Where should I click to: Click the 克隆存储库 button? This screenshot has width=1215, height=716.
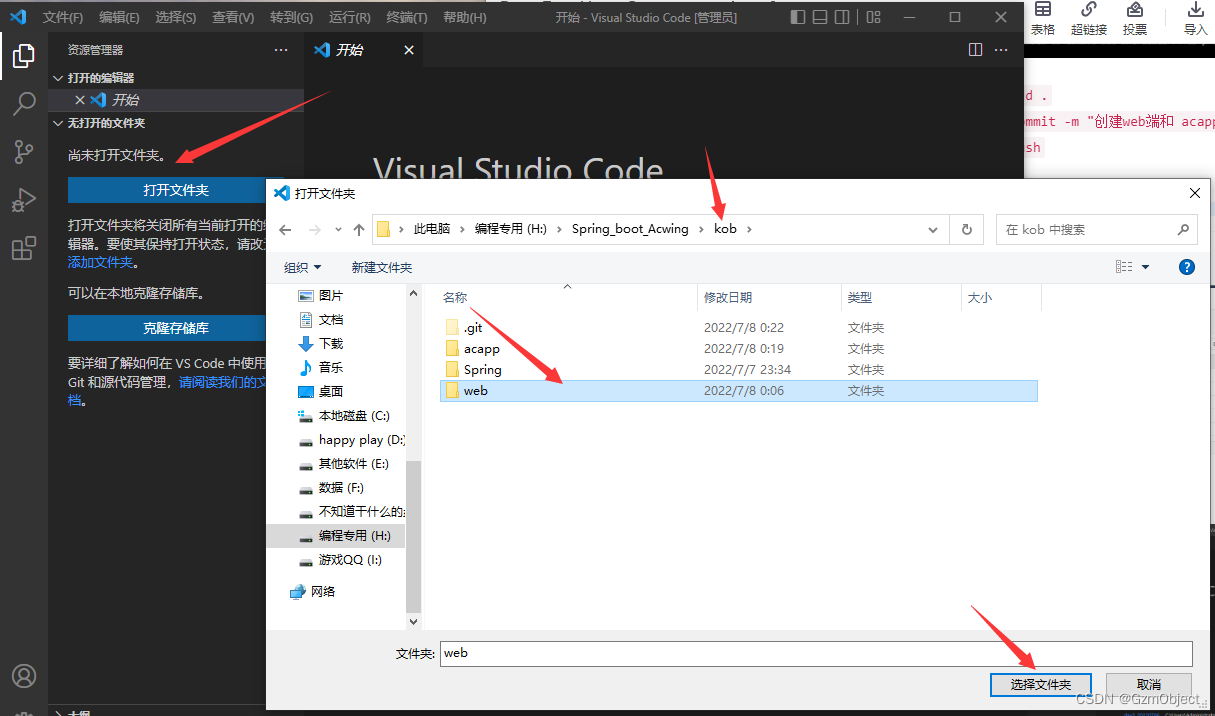click(x=175, y=328)
